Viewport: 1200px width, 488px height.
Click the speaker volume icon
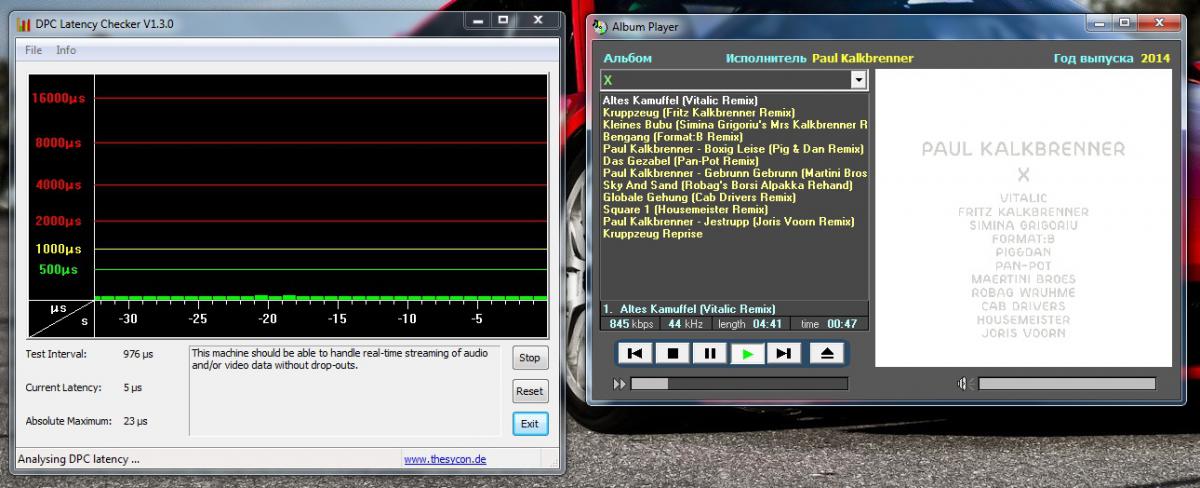(x=963, y=383)
